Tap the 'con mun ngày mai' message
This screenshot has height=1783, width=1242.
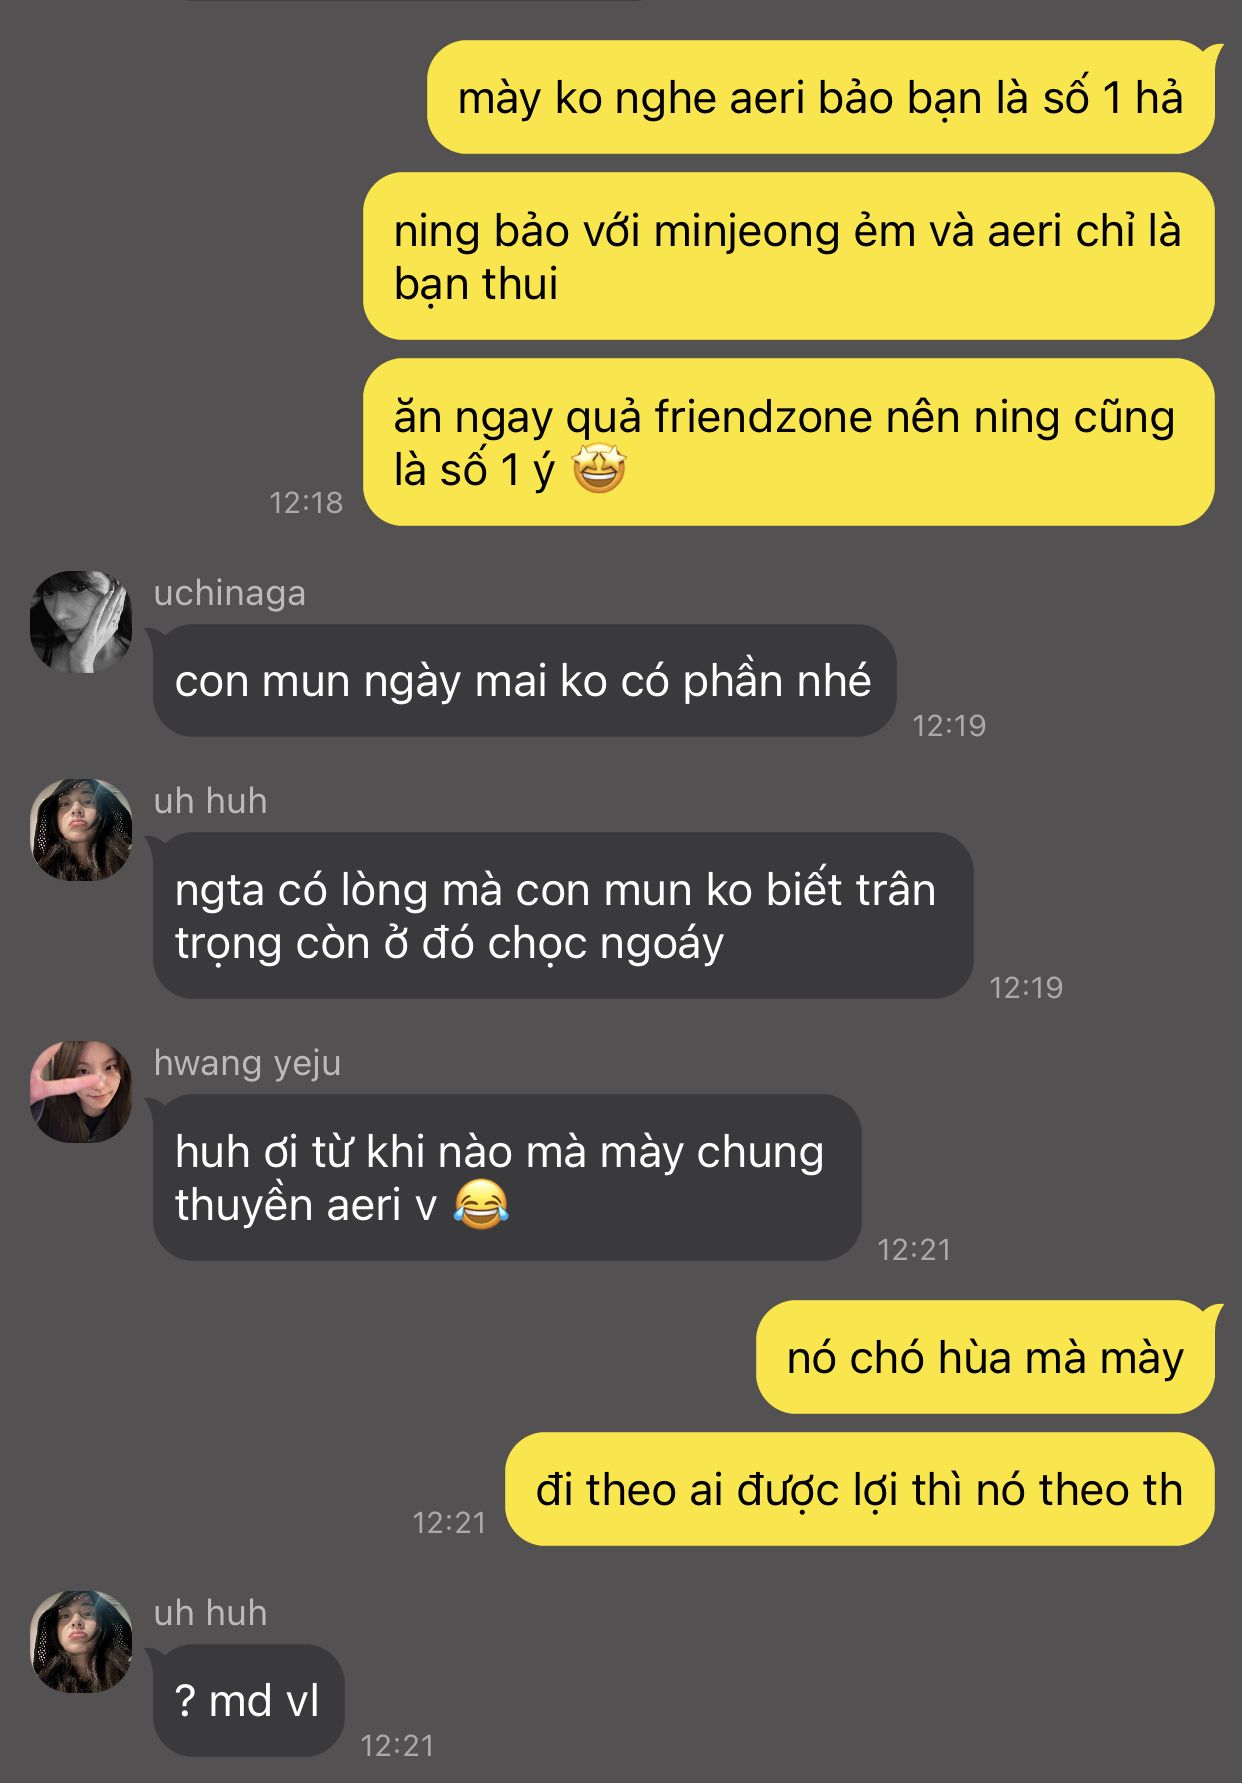pyautogui.click(x=524, y=681)
